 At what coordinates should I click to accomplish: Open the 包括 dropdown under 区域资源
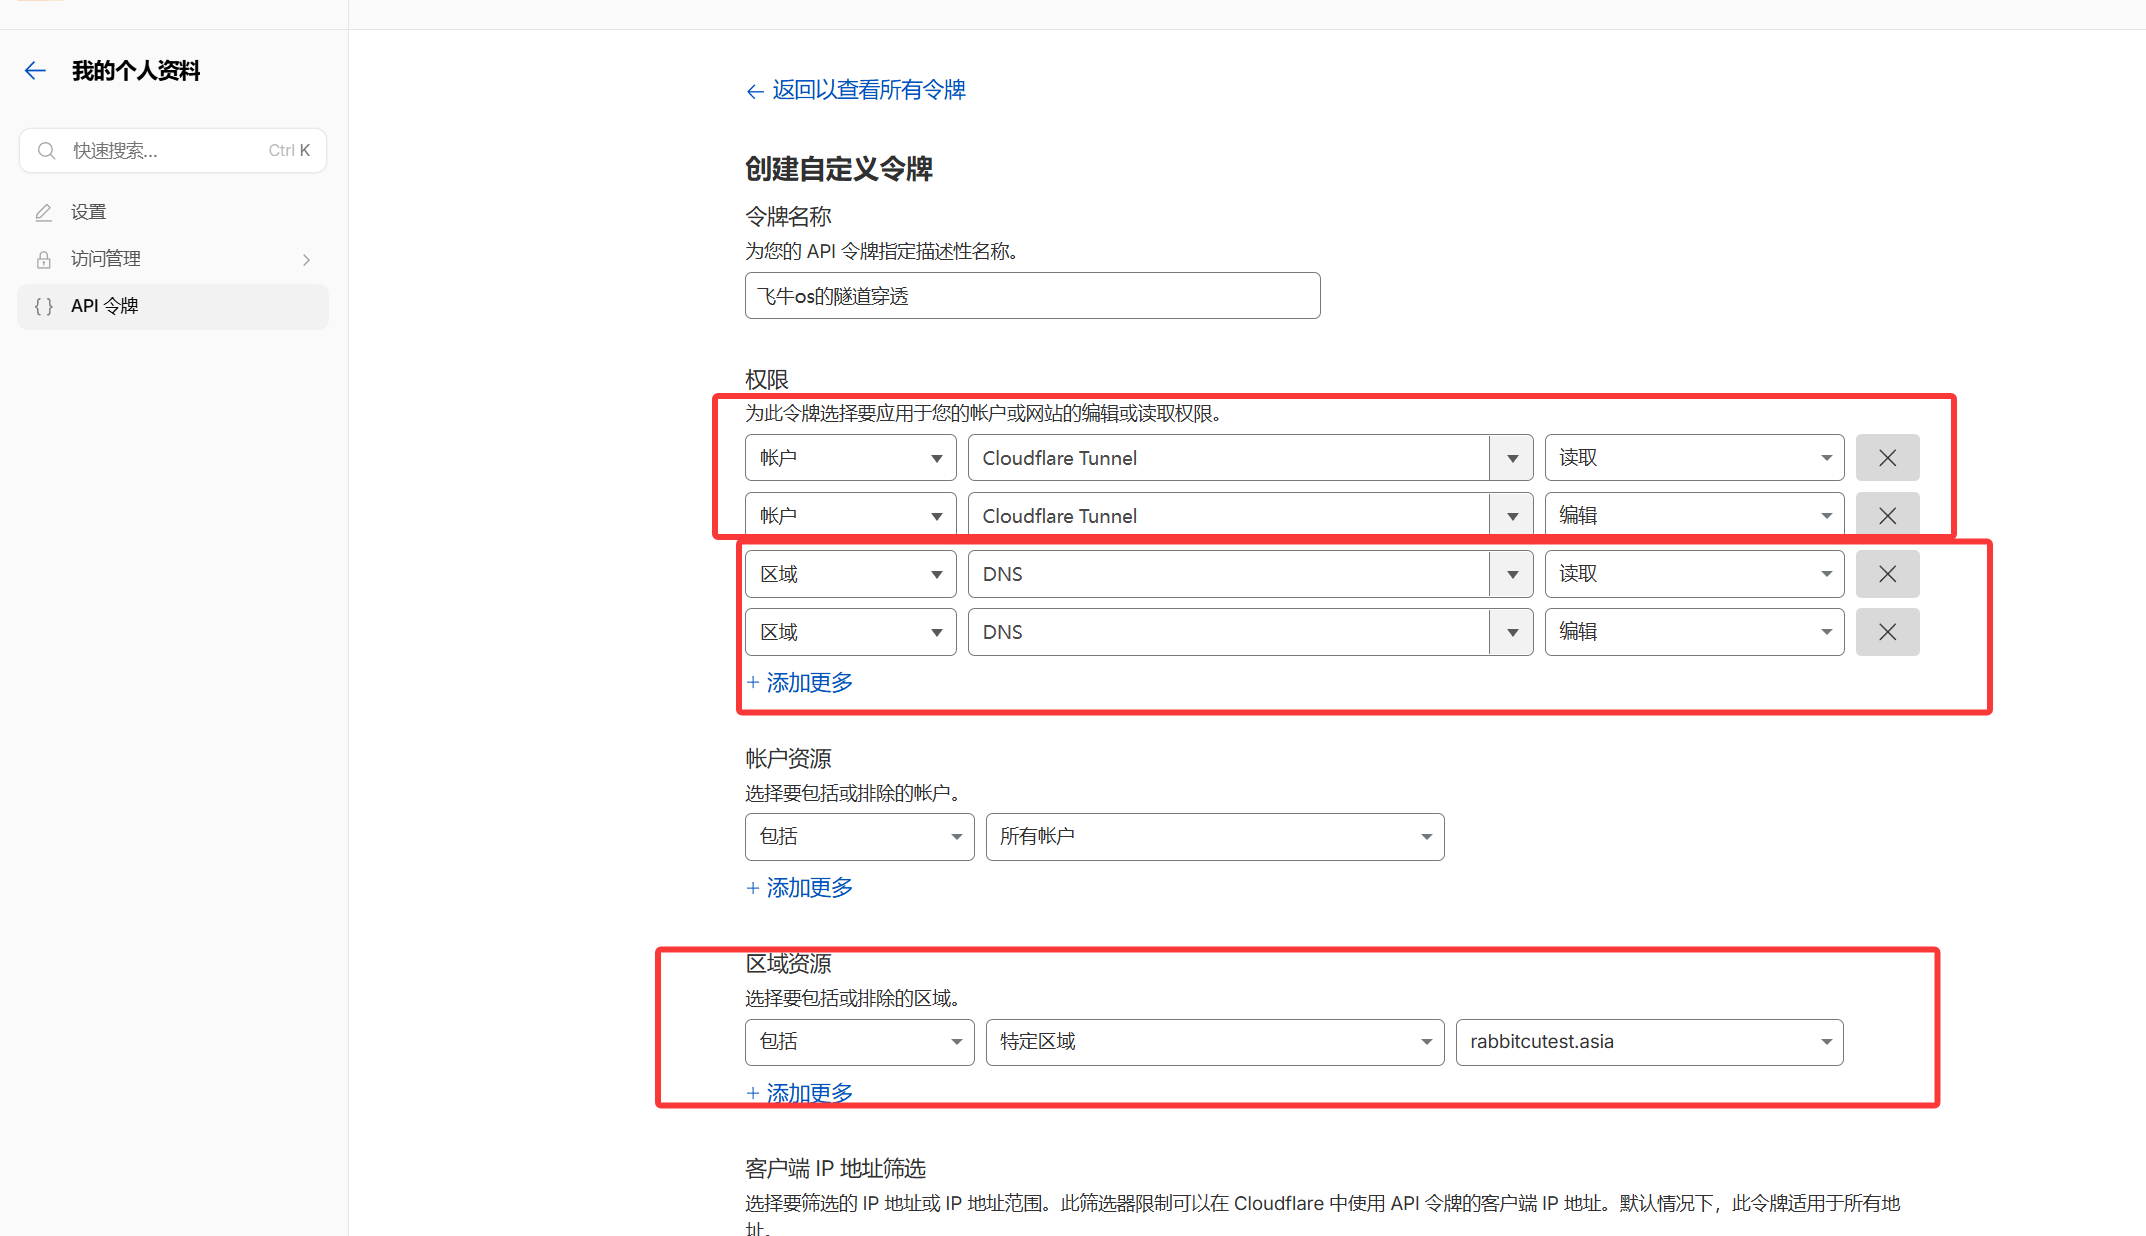859,1042
